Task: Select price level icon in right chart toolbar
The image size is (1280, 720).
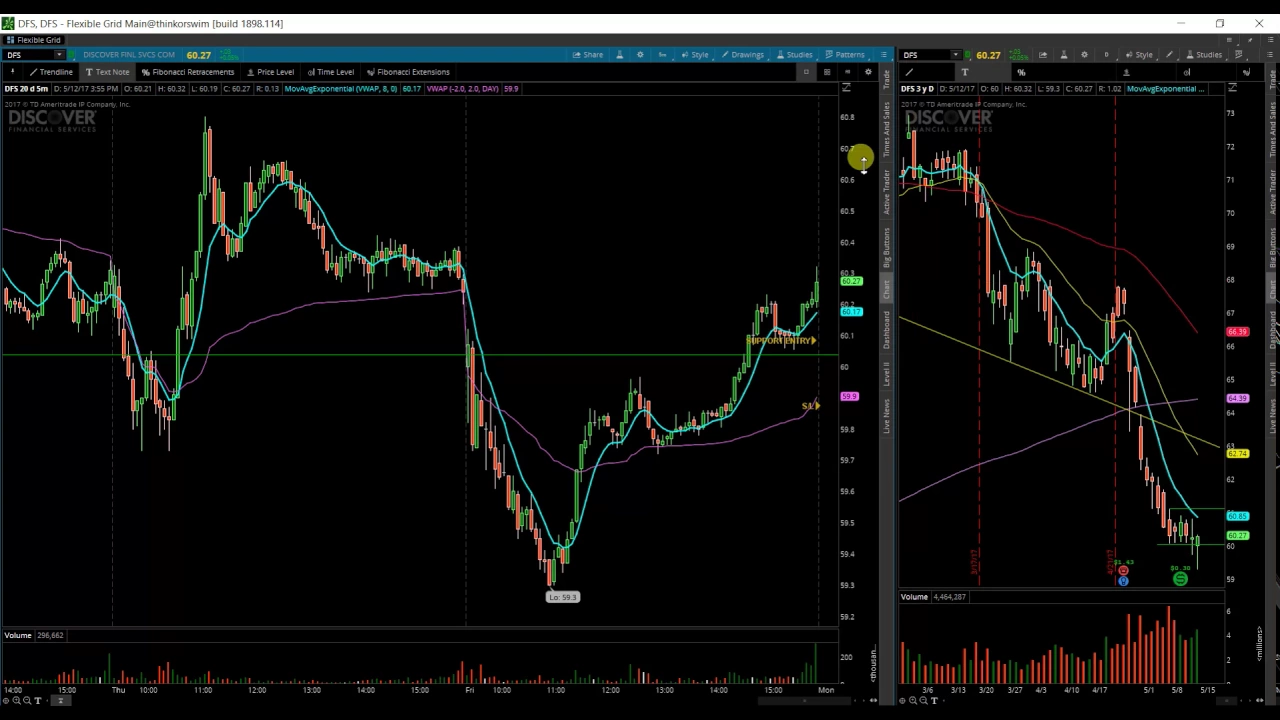Action: [1126, 72]
